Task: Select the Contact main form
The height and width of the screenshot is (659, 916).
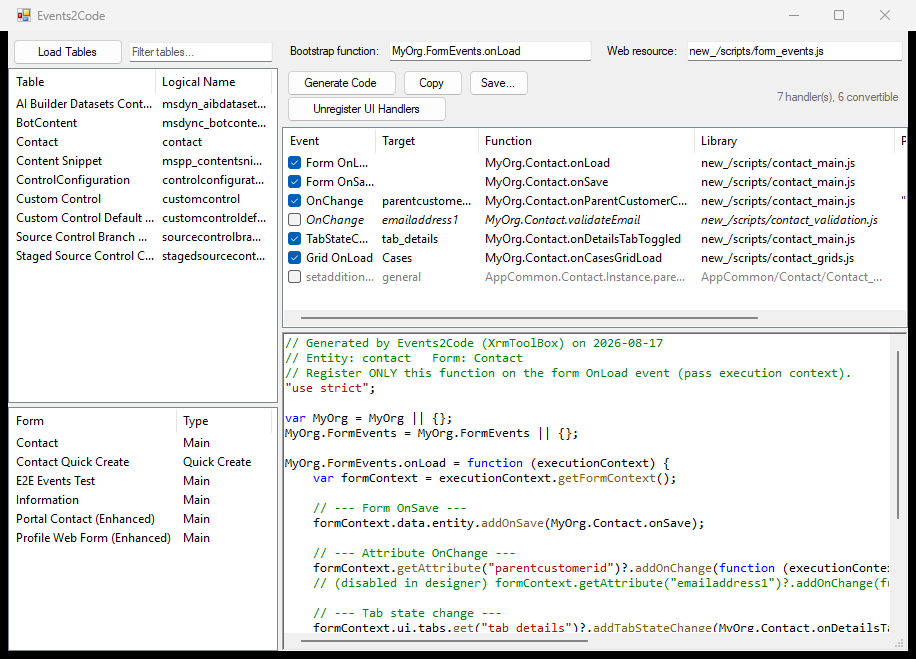Action: (142, 443)
